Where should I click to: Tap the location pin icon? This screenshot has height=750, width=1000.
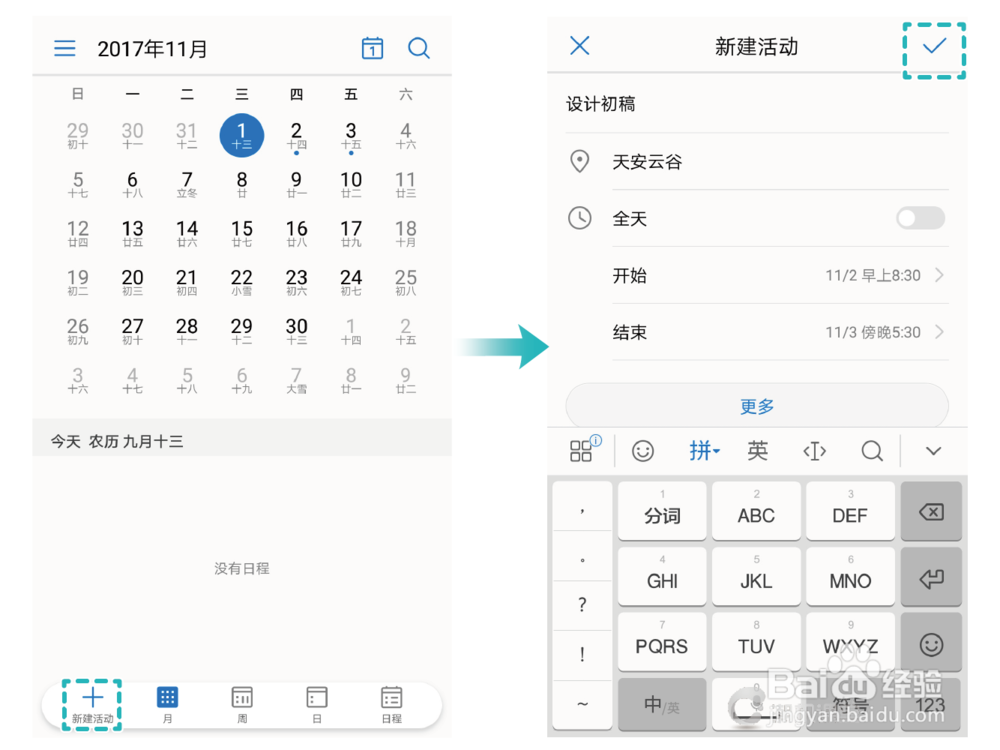pos(581,161)
